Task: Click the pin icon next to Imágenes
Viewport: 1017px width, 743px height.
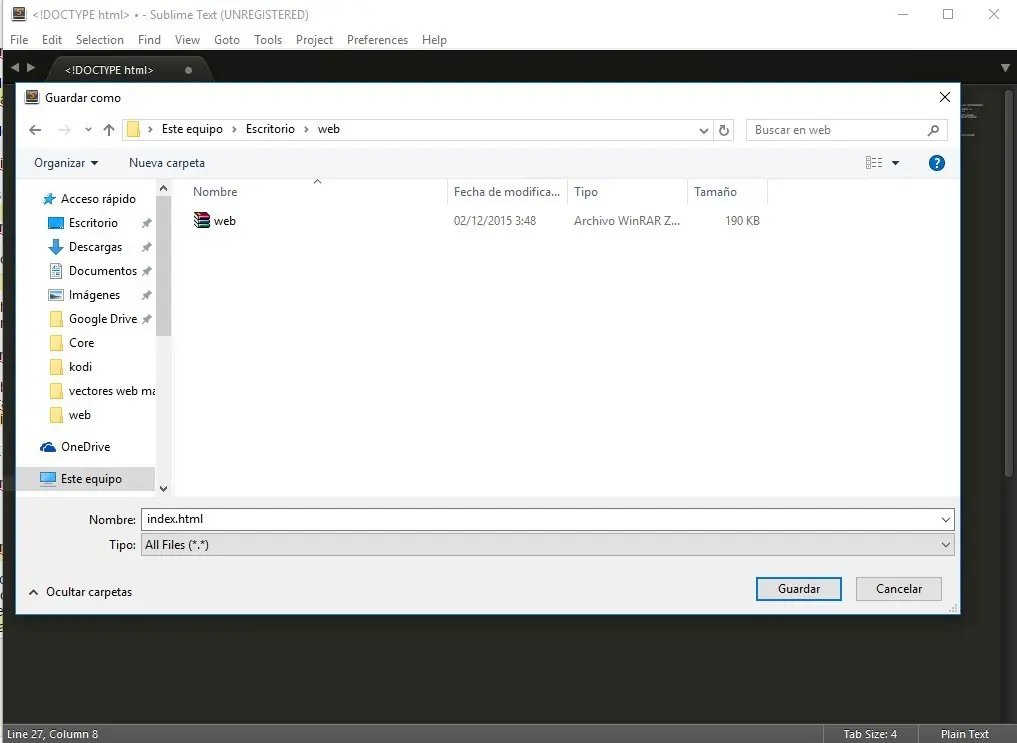Action: coord(147,295)
